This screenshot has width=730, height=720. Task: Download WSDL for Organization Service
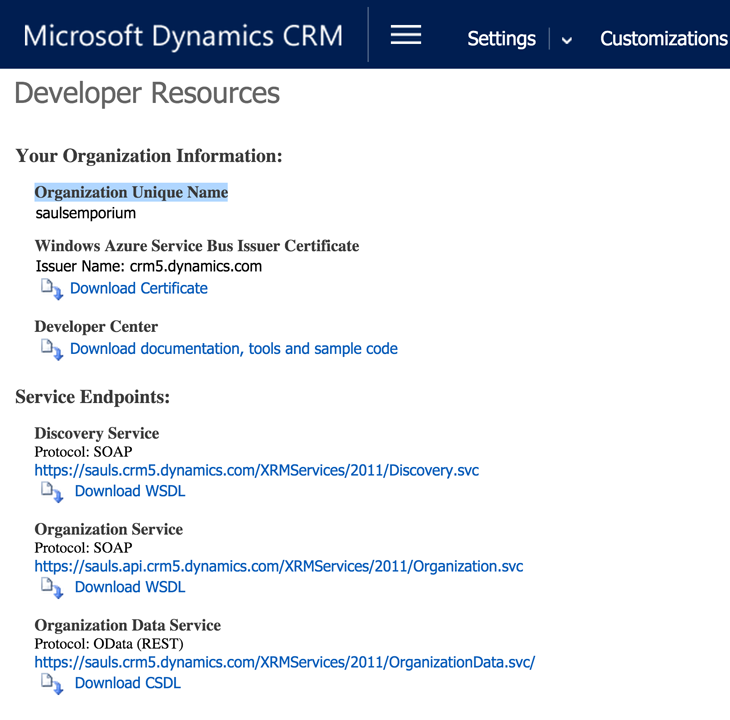click(130, 587)
